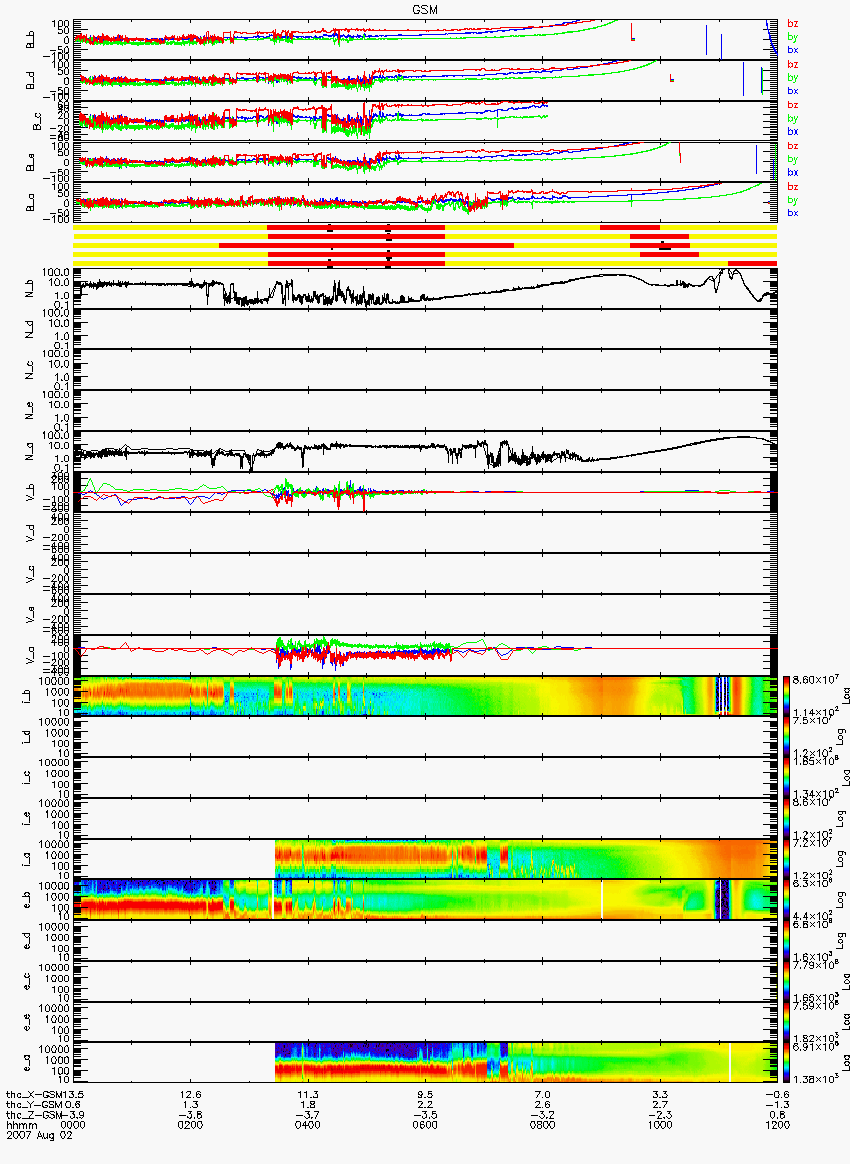Click the i_b color bar scale
The height and width of the screenshot is (1164, 850).
(x=786, y=696)
